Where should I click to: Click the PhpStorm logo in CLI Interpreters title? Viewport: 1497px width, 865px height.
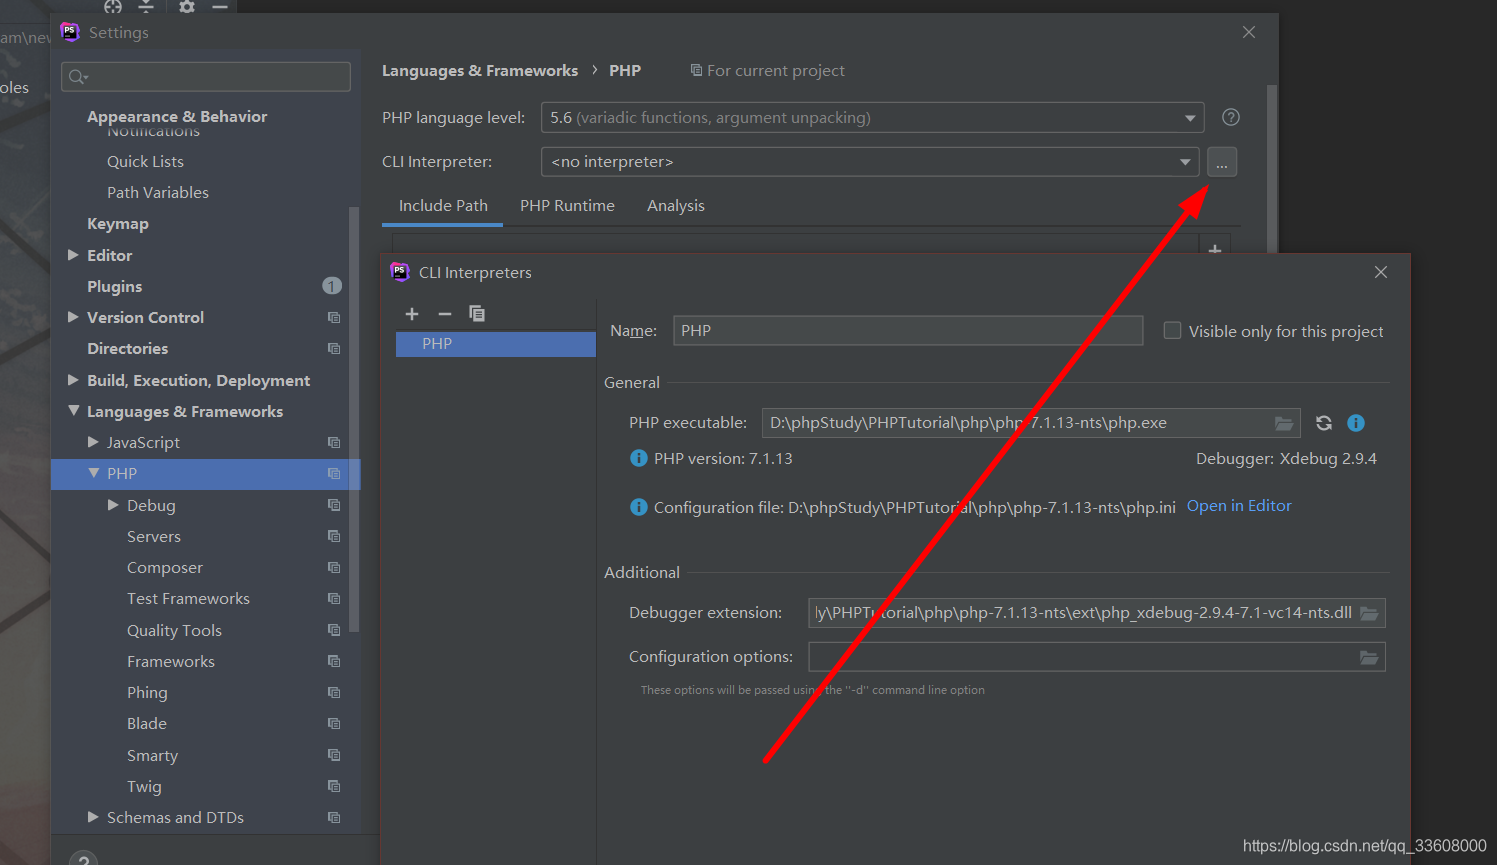pyautogui.click(x=400, y=272)
